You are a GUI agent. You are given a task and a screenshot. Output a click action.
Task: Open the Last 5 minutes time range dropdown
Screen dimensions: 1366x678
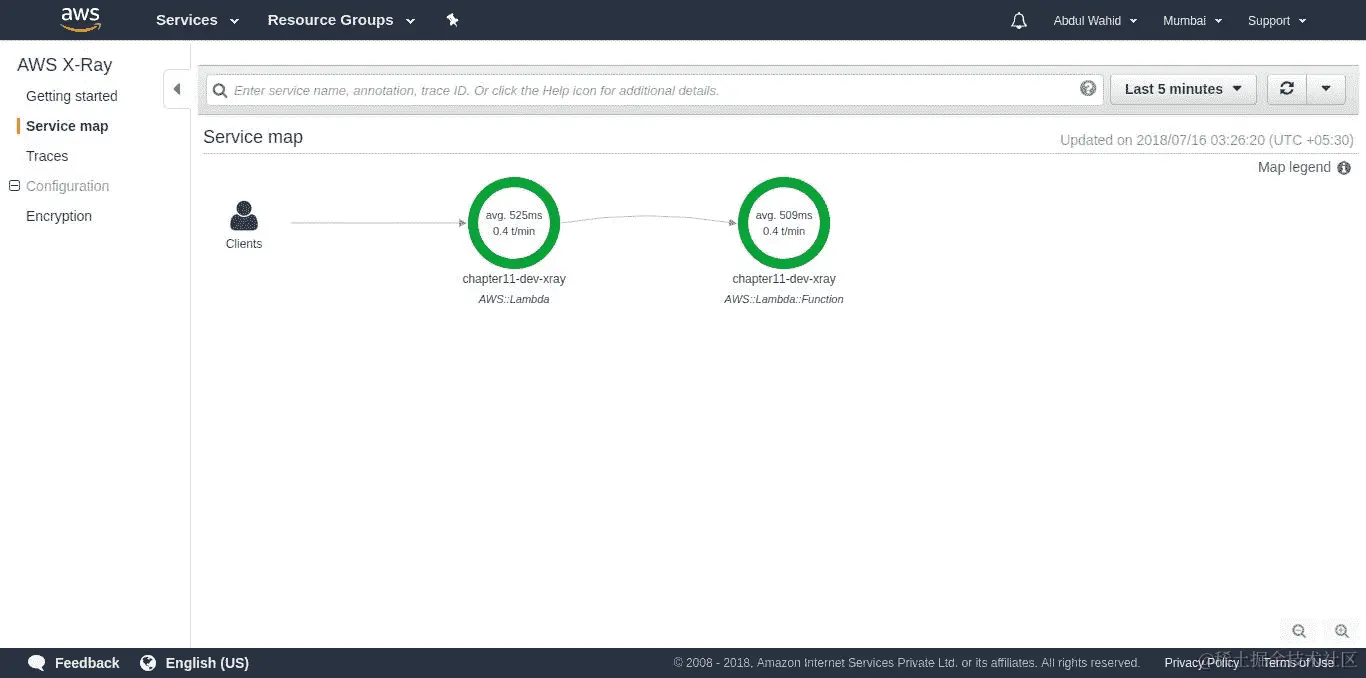pos(1183,89)
